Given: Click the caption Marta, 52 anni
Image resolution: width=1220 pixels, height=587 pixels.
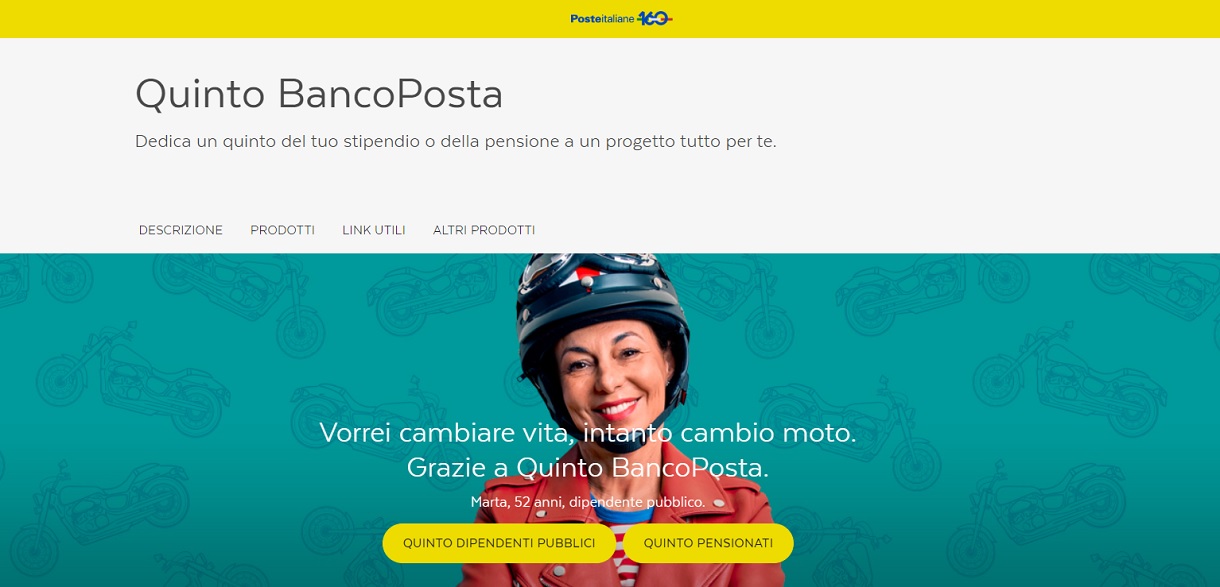Looking at the screenshot, I should [588, 501].
